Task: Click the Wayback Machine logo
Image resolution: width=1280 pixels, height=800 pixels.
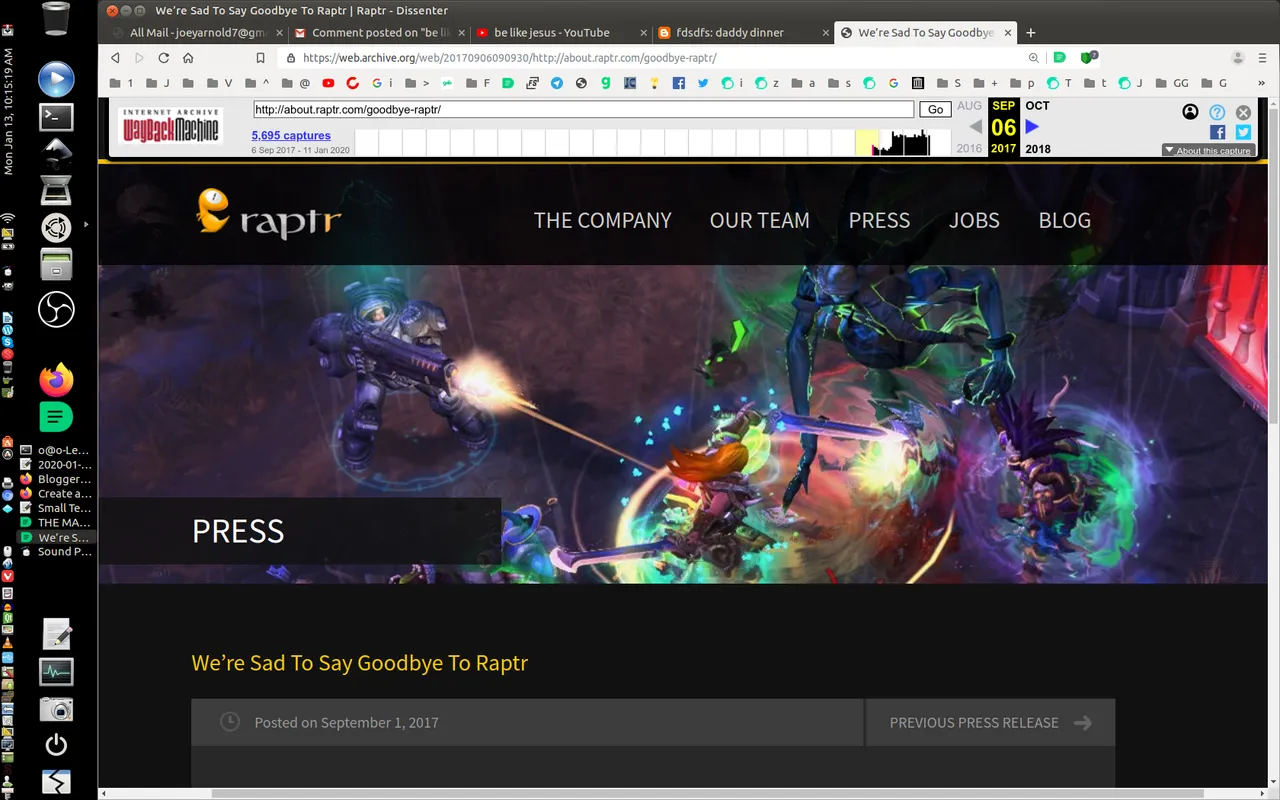Action: click(x=171, y=126)
